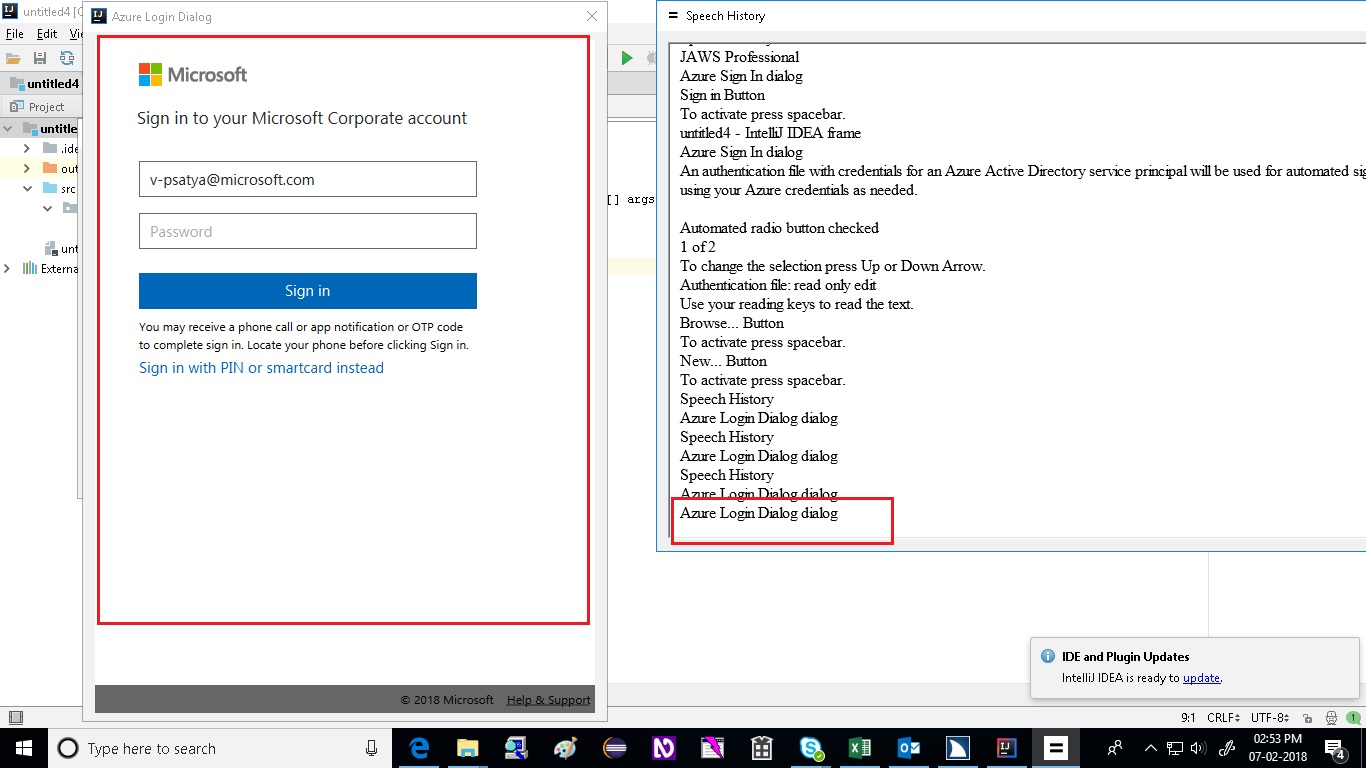Click the update link in the plugin notification

coord(1202,678)
